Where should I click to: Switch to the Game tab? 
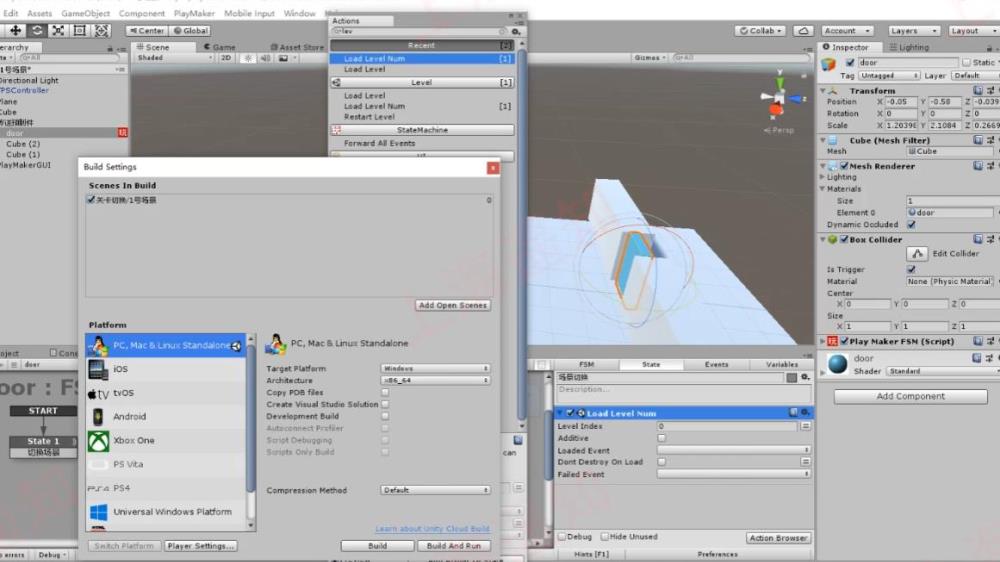tap(219, 47)
